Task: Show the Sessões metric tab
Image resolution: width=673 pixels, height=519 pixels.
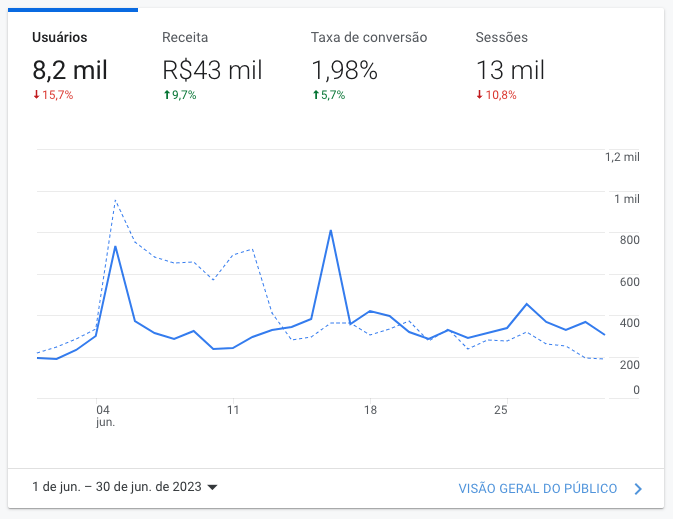Action: 501,38
